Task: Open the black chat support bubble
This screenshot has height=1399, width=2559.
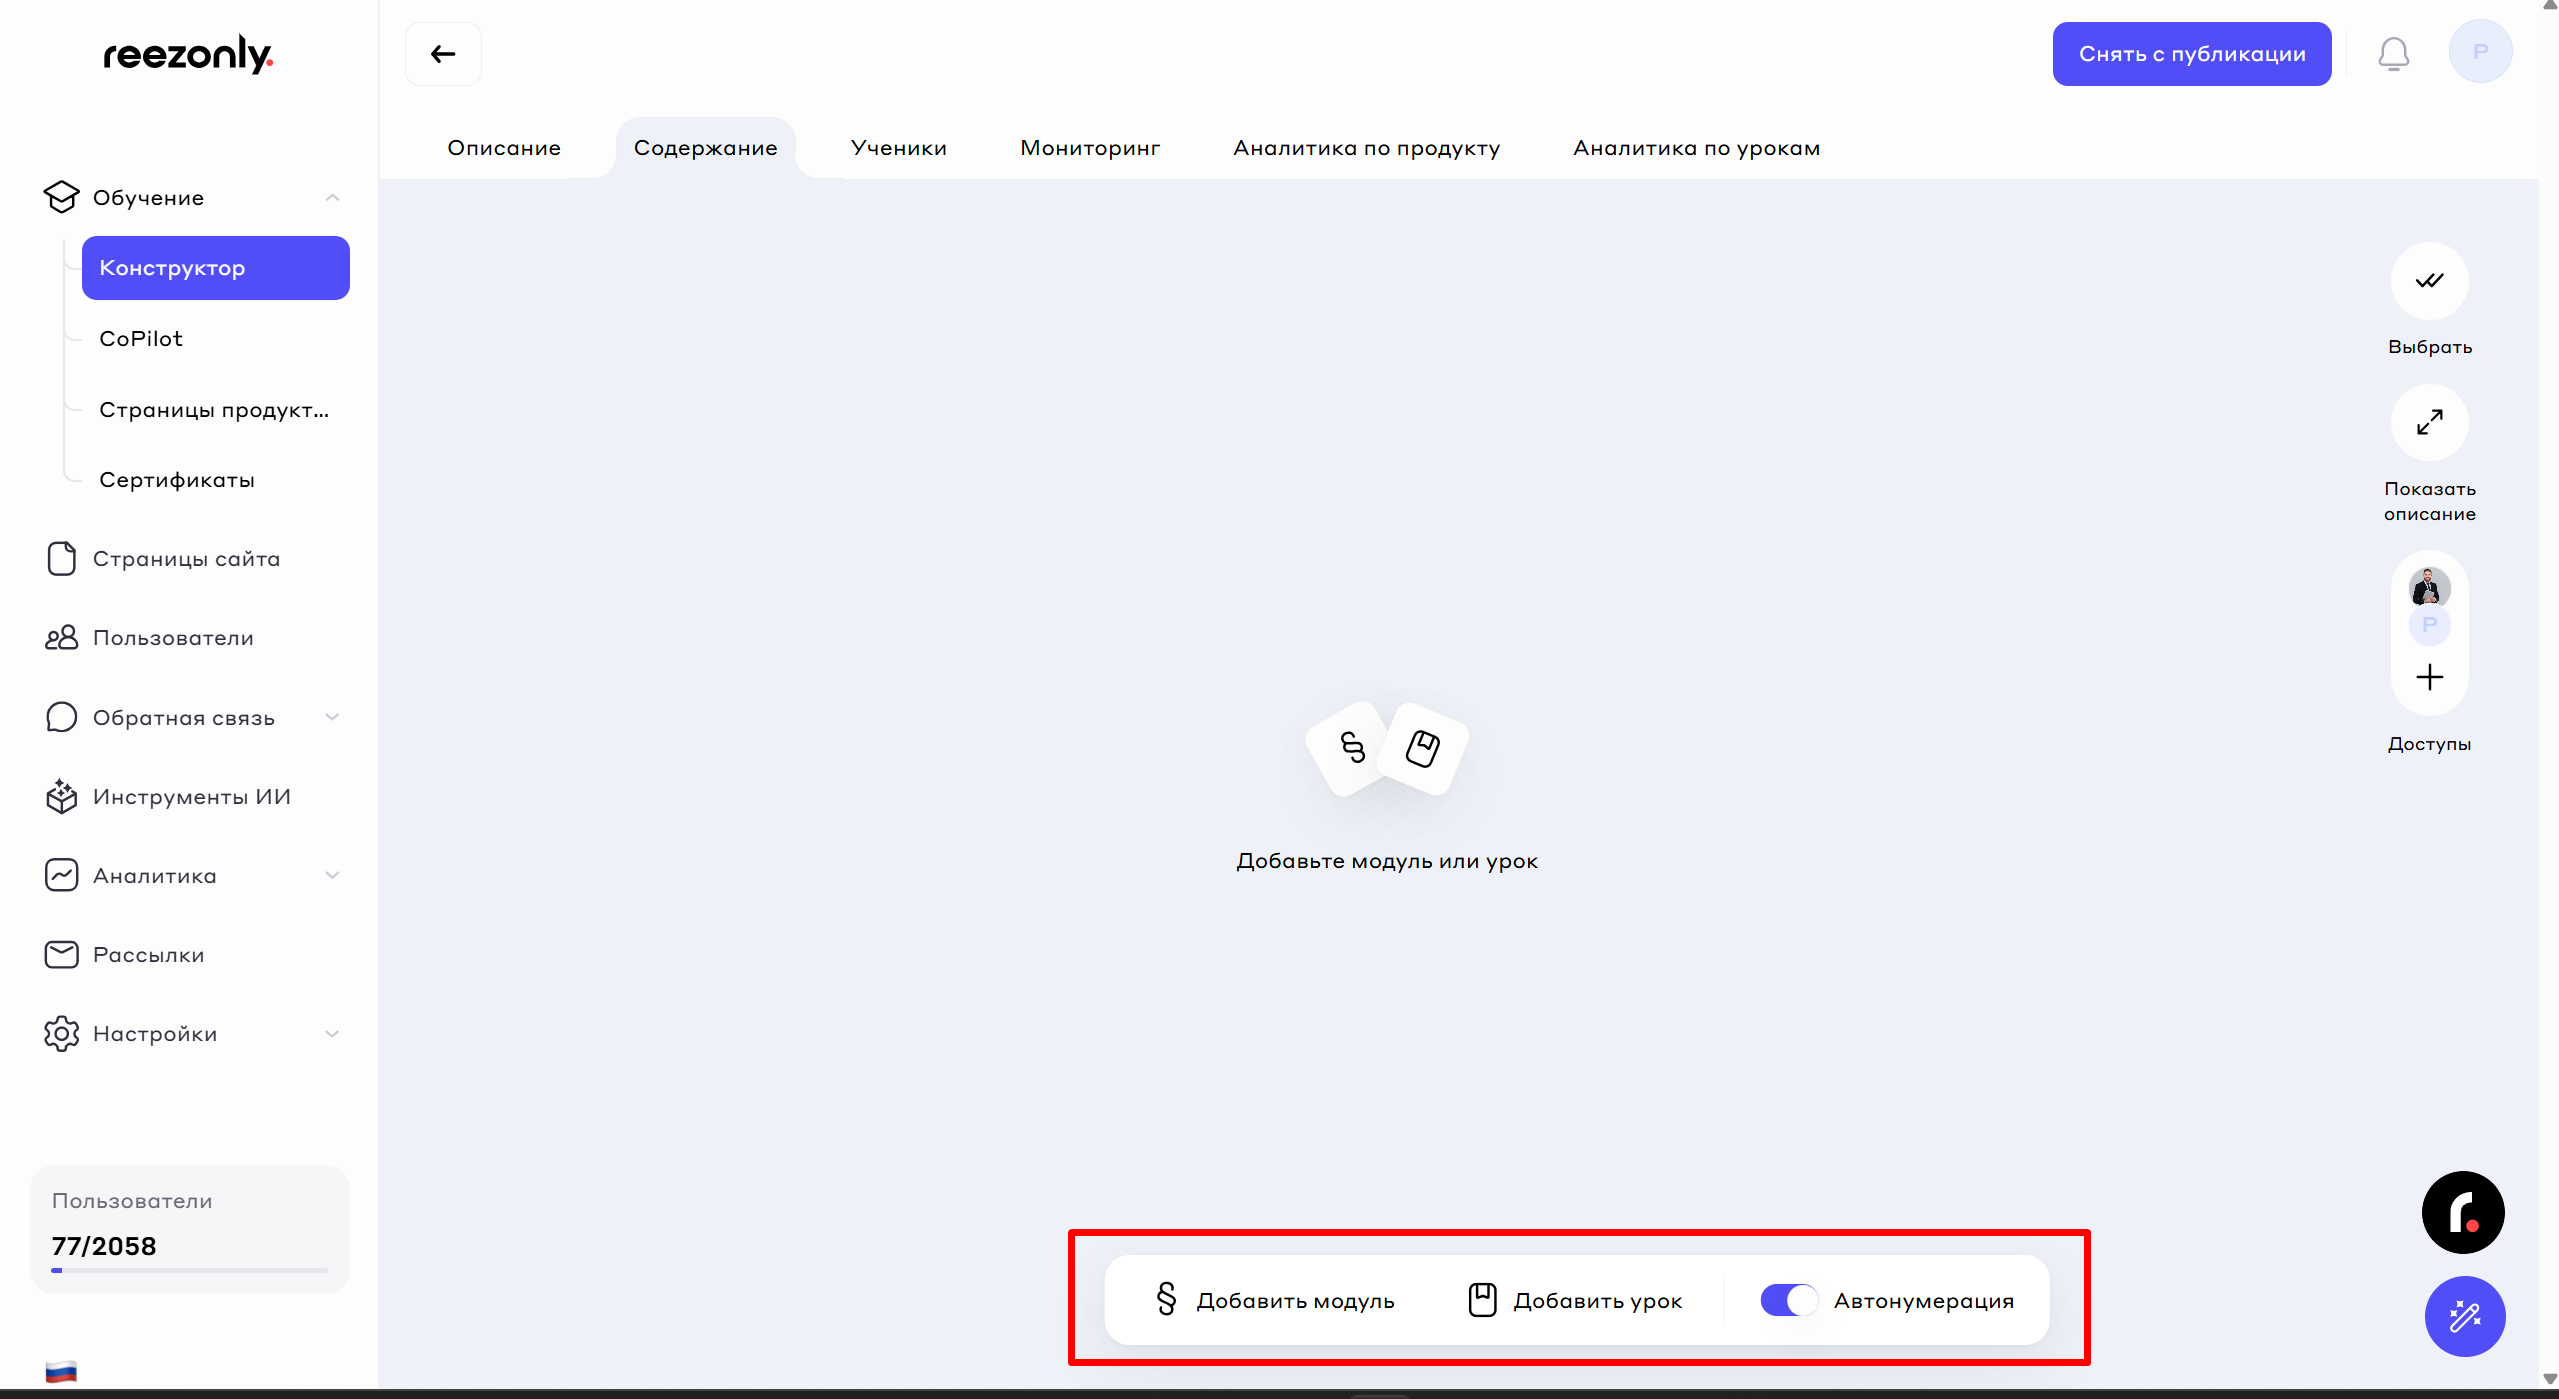Action: [x=2462, y=1212]
